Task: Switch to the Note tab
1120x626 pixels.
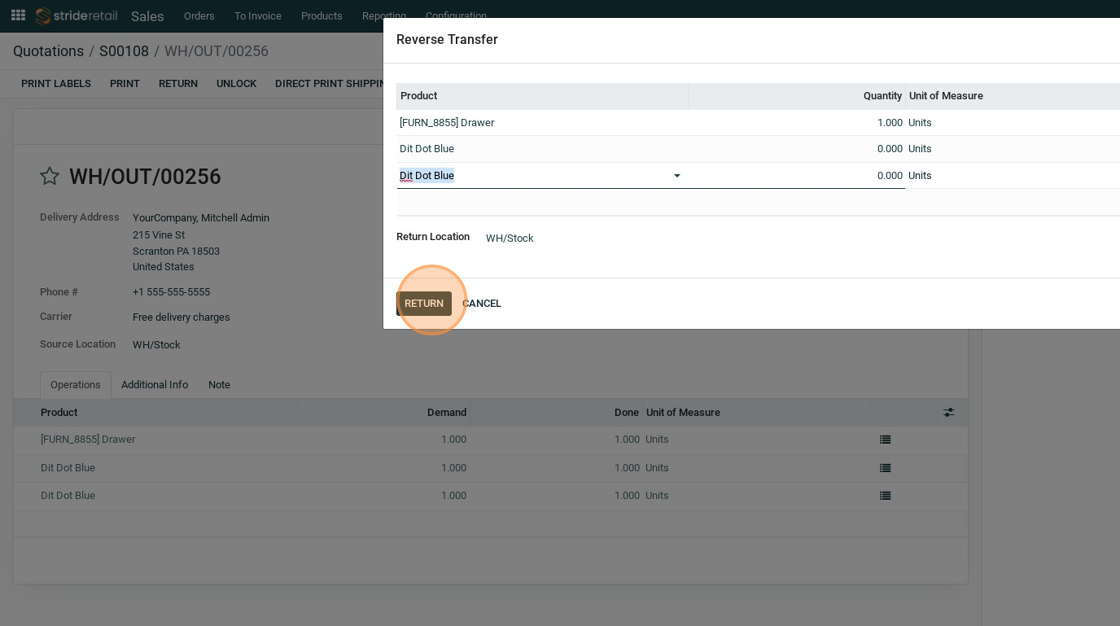Action: 219,384
